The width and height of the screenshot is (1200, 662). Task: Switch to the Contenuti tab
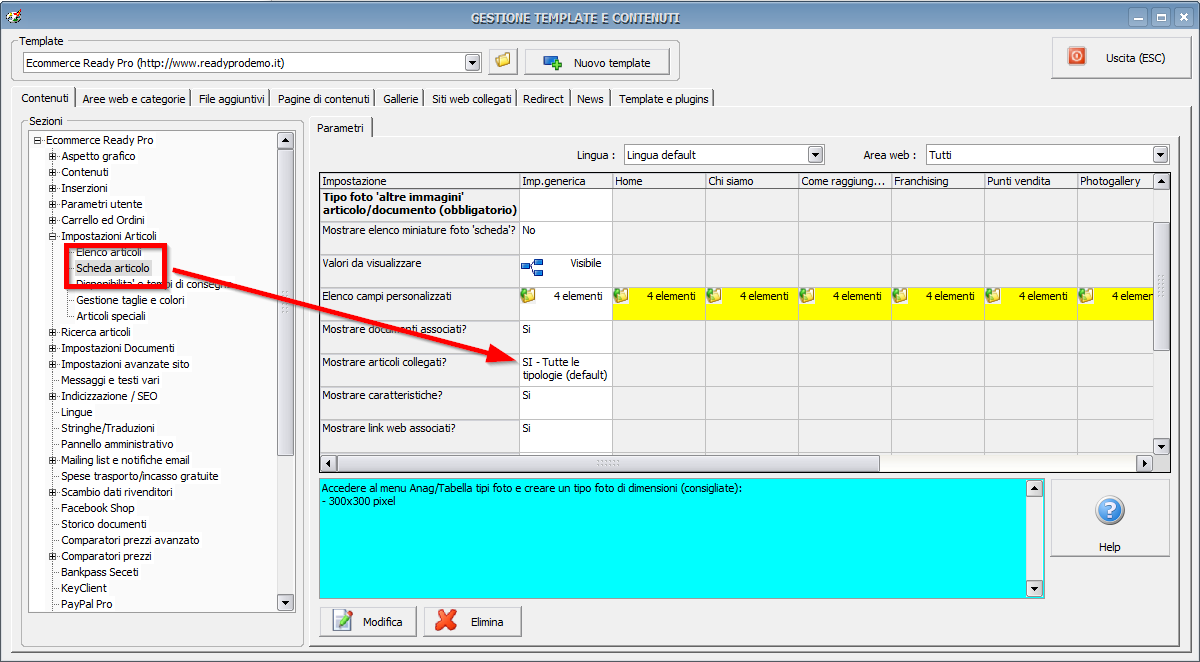(x=46, y=98)
